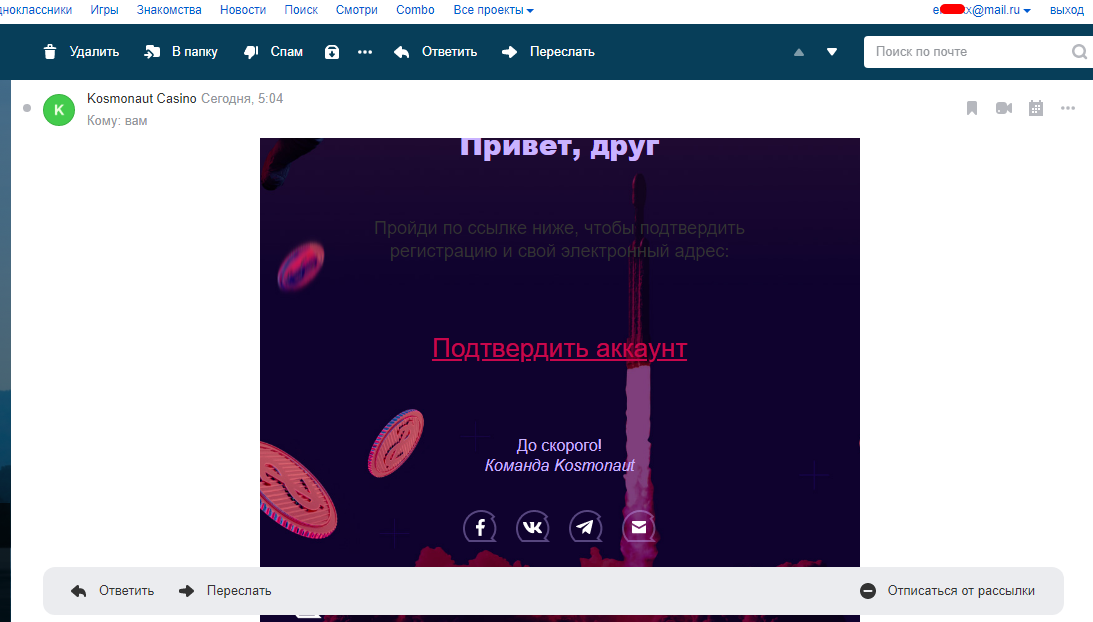The image size is (1093, 622).
Task: Click the 'Подтвердить аккаунт' link
Action: 559,348
